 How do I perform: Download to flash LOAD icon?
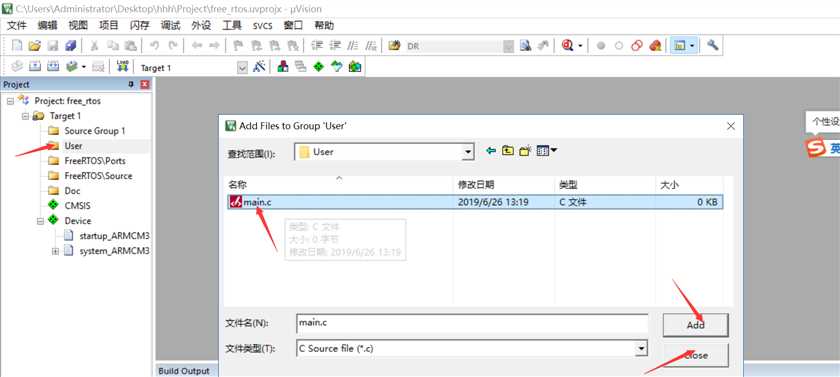[123, 66]
